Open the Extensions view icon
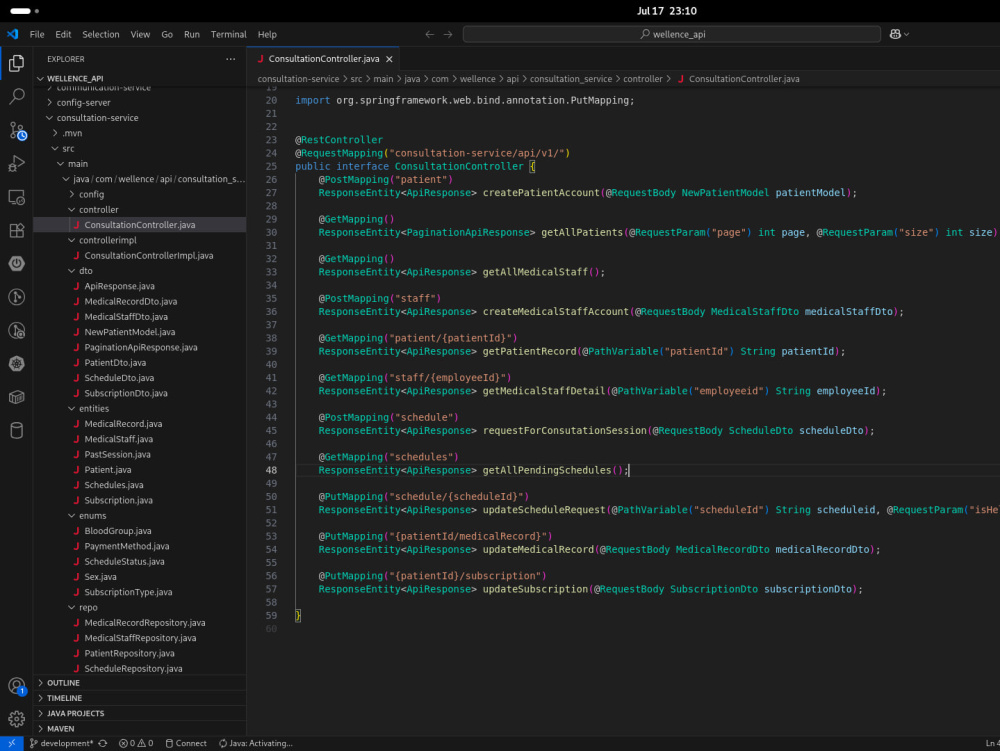The height and width of the screenshot is (751, 1000). coord(17,230)
